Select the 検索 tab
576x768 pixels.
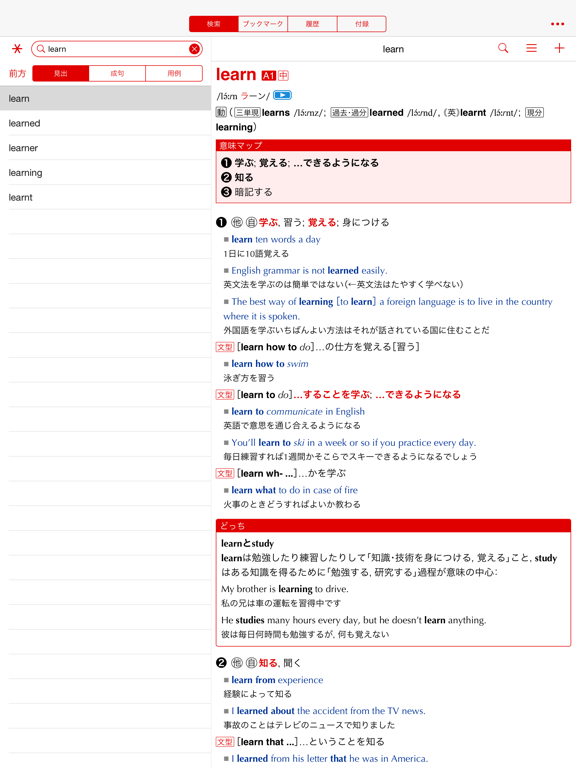[x=214, y=24]
